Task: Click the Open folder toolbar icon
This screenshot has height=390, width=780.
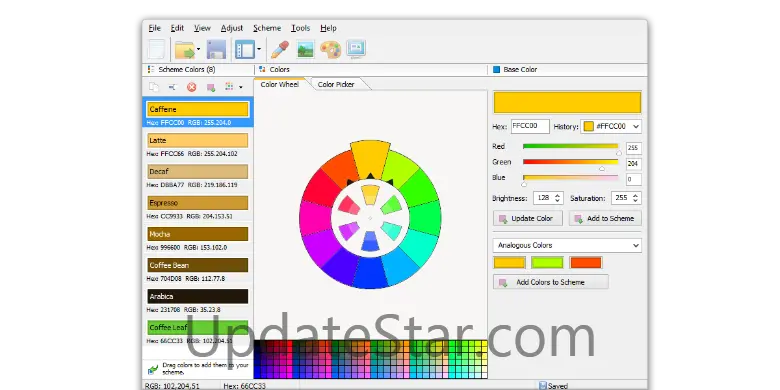Action: pos(185,50)
